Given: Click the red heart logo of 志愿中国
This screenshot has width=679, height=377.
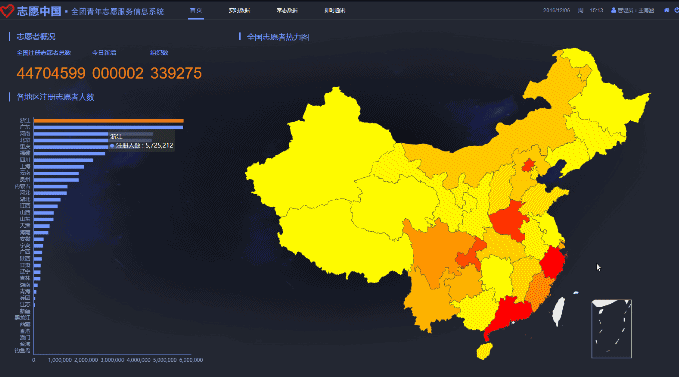Looking at the screenshot, I should coord(7,11).
